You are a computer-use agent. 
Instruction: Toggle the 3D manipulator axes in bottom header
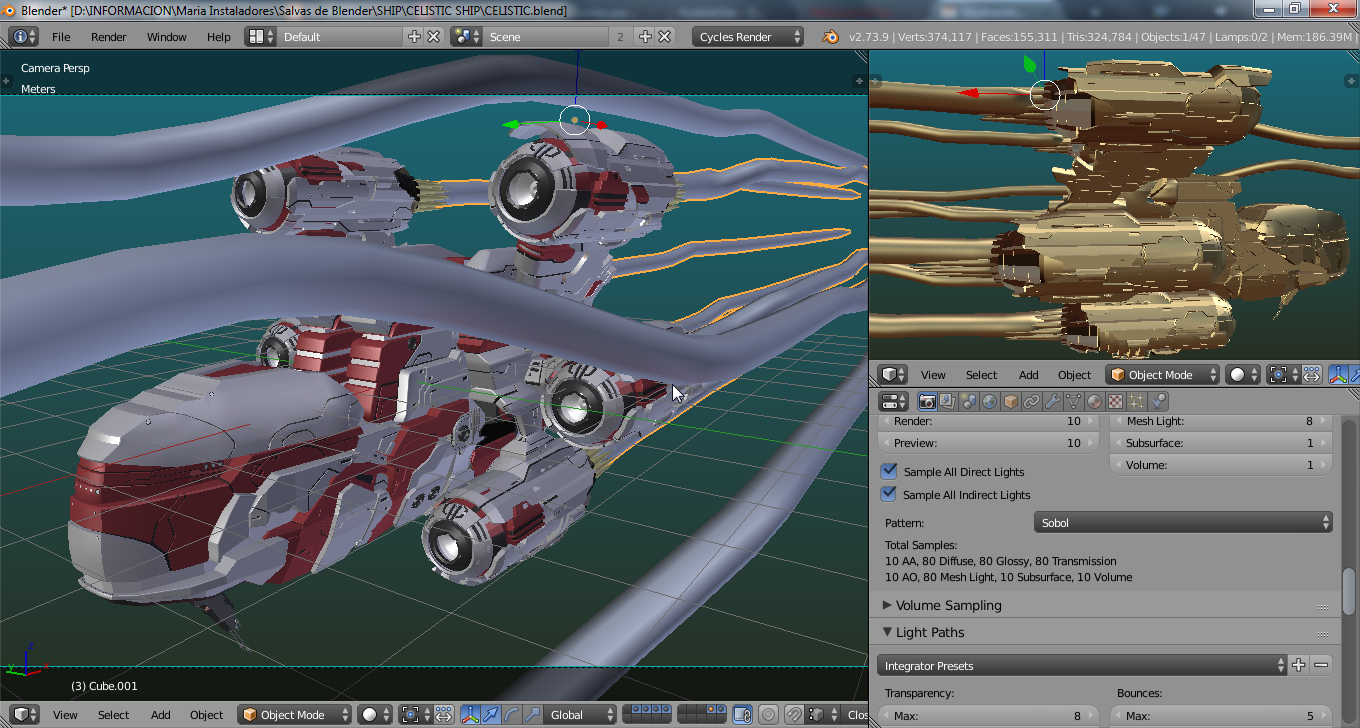469,715
